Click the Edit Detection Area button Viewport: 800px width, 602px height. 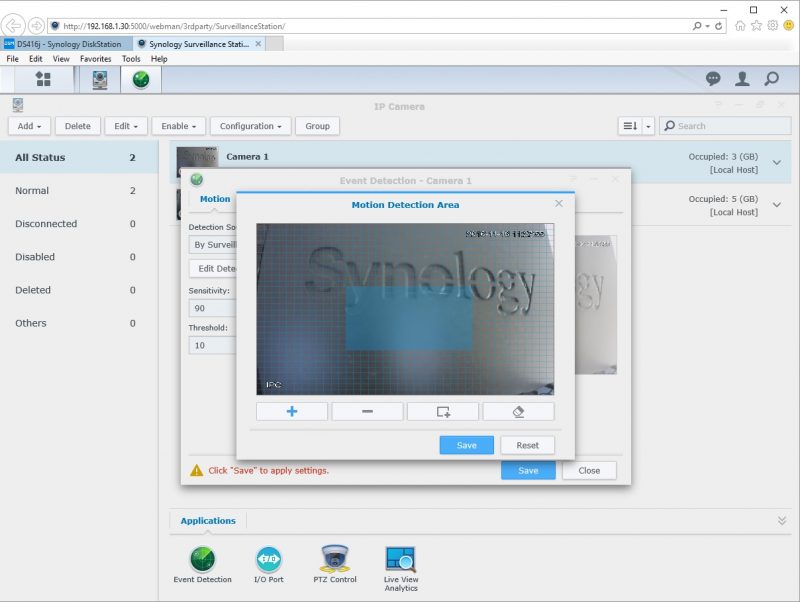(213, 268)
